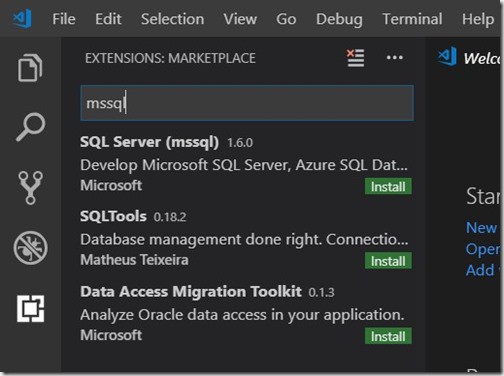
Task: Open the View menu
Action: pyautogui.click(x=240, y=19)
